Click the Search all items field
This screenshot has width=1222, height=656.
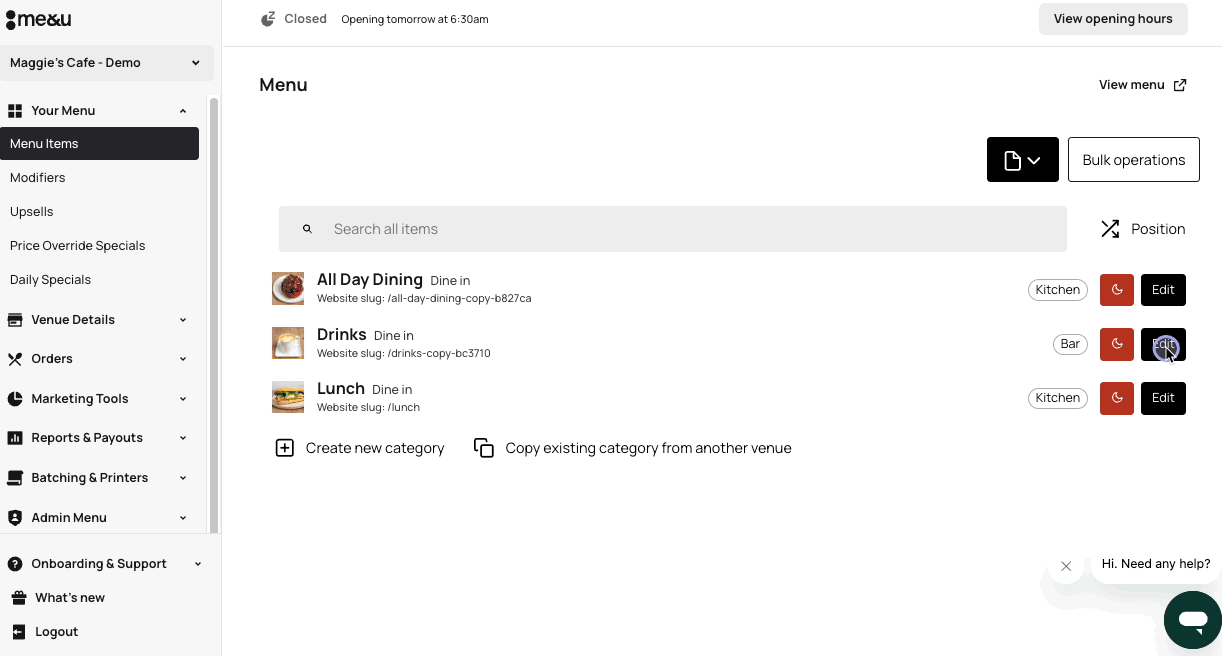click(673, 229)
